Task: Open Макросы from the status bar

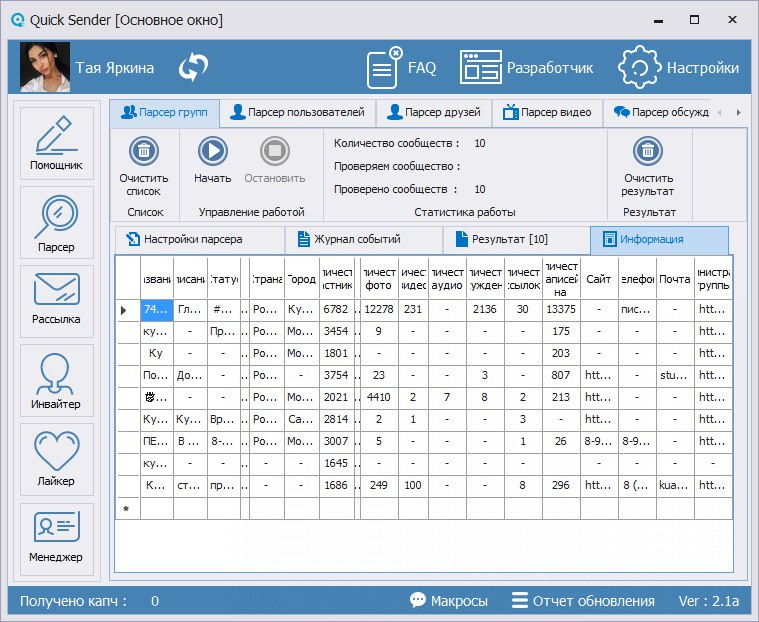Action: tap(449, 601)
